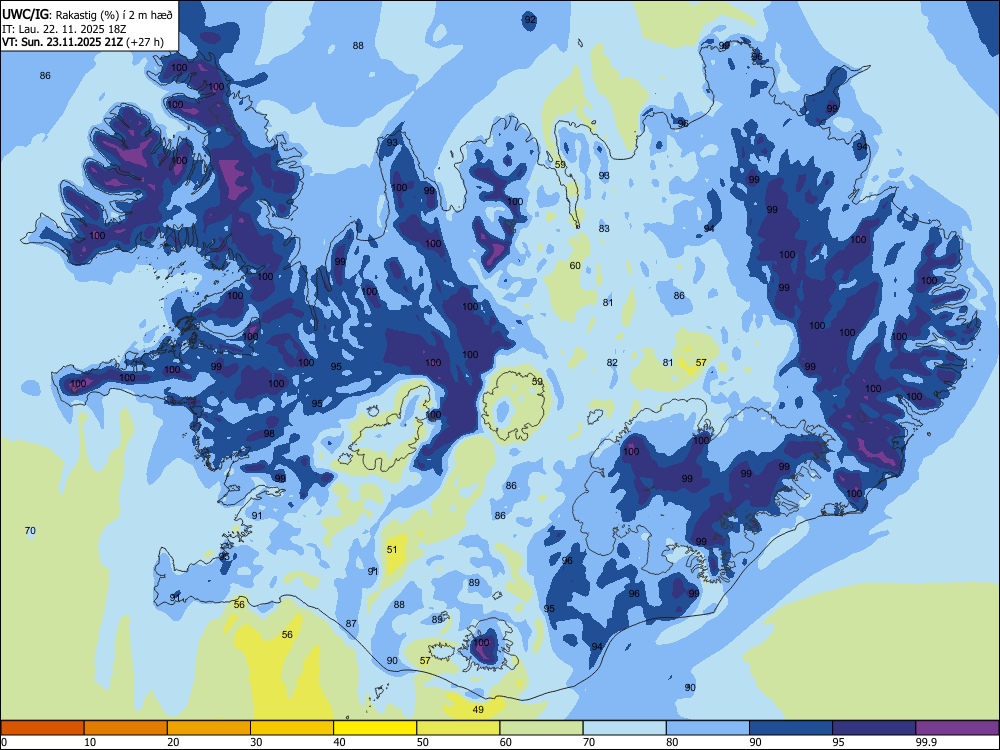Click the legend tick label 10
The image size is (1000, 750).
90,742
